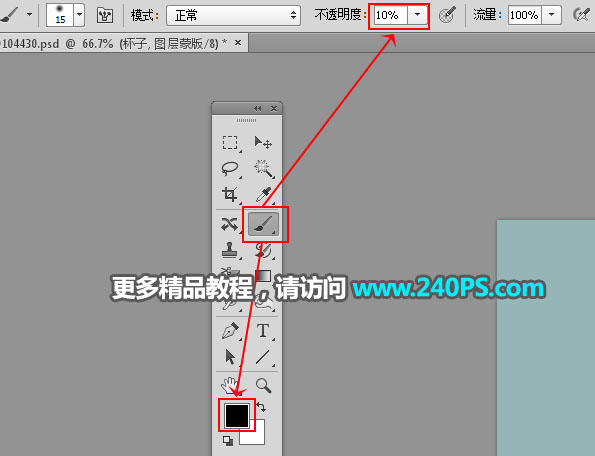Select the Path Selection tool
595x456 pixels.
coord(230,357)
